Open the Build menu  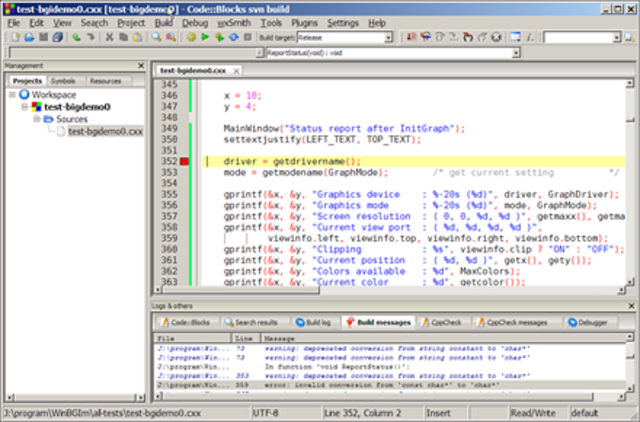[164, 23]
